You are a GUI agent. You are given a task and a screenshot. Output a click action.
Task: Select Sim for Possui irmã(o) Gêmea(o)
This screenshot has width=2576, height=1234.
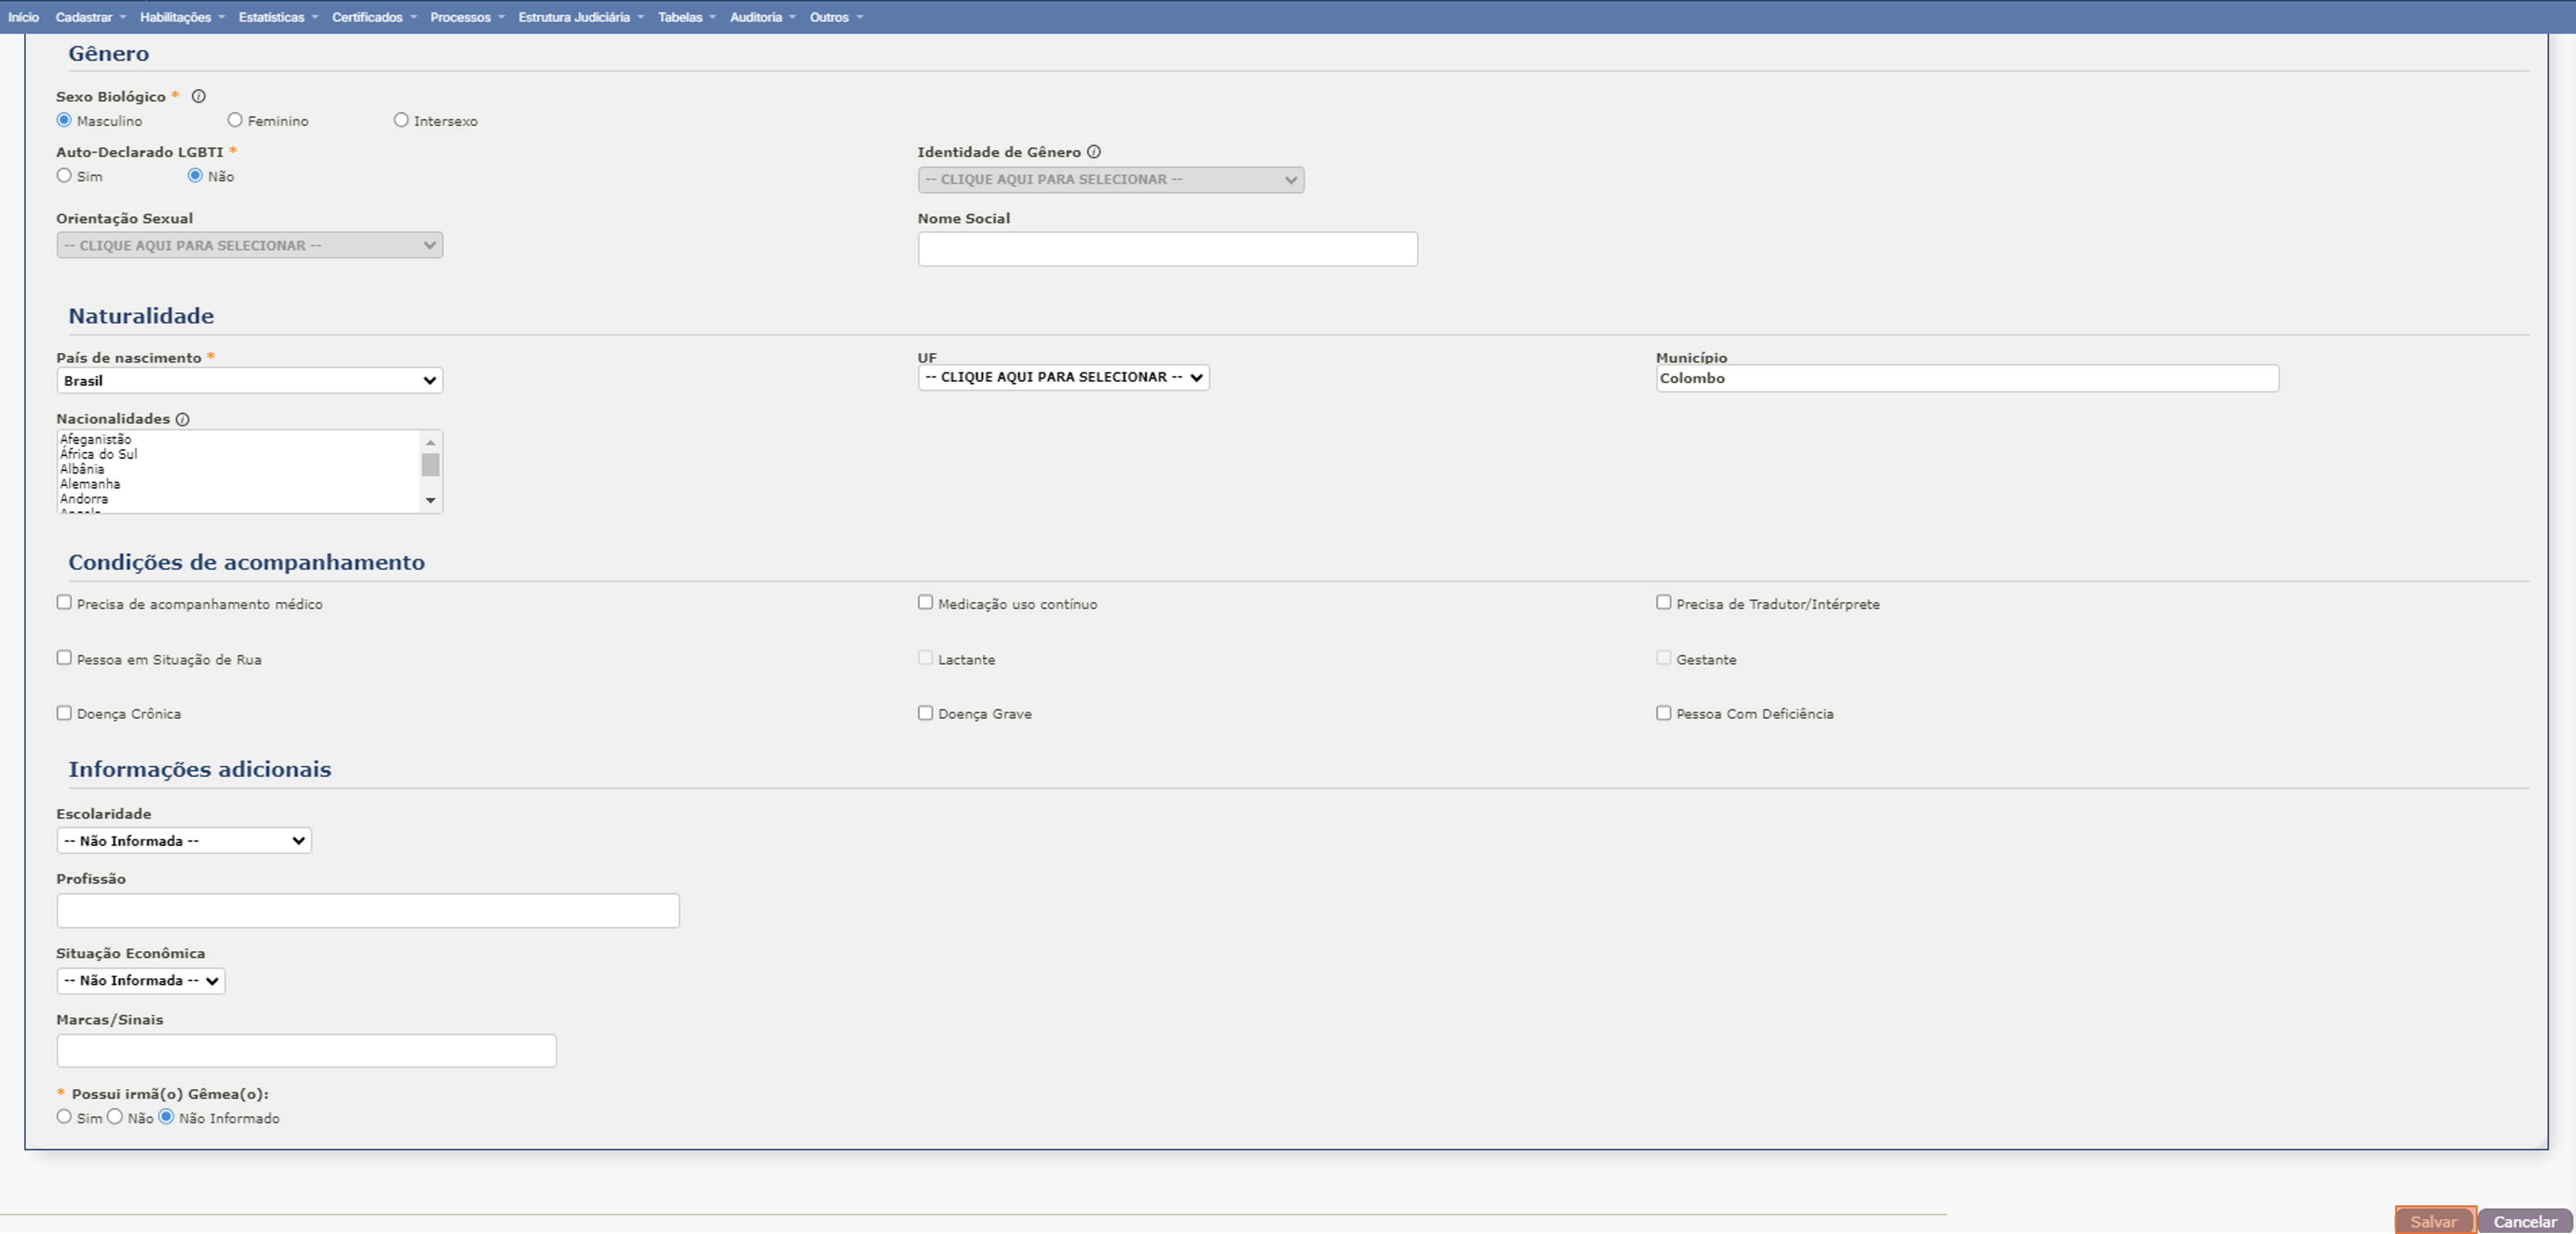pos(64,1117)
